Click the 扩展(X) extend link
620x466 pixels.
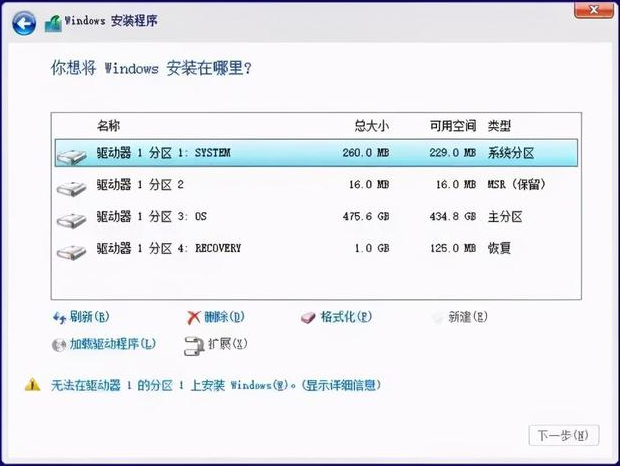coord(228,344)
